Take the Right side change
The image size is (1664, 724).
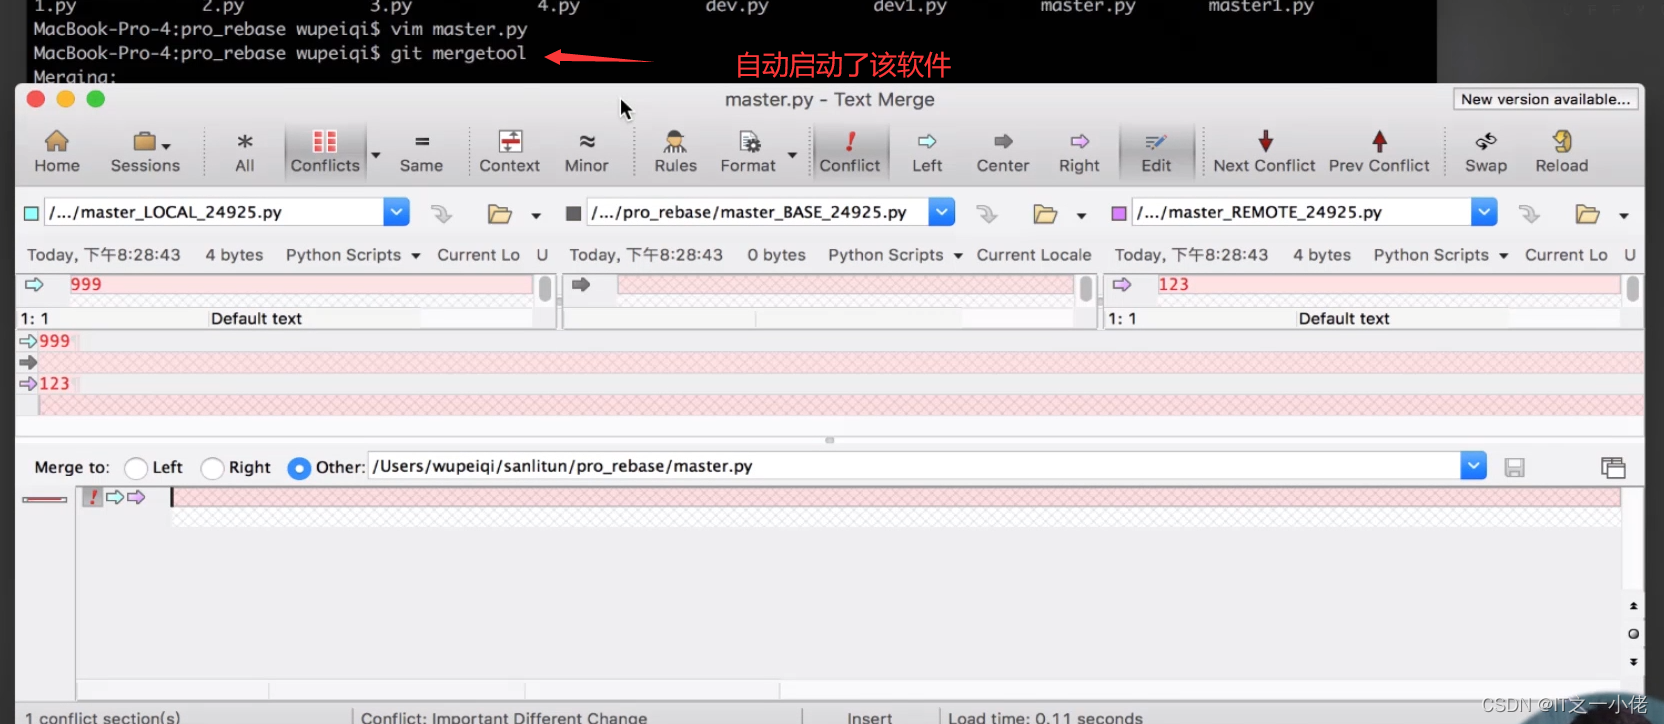point(1079,152)
